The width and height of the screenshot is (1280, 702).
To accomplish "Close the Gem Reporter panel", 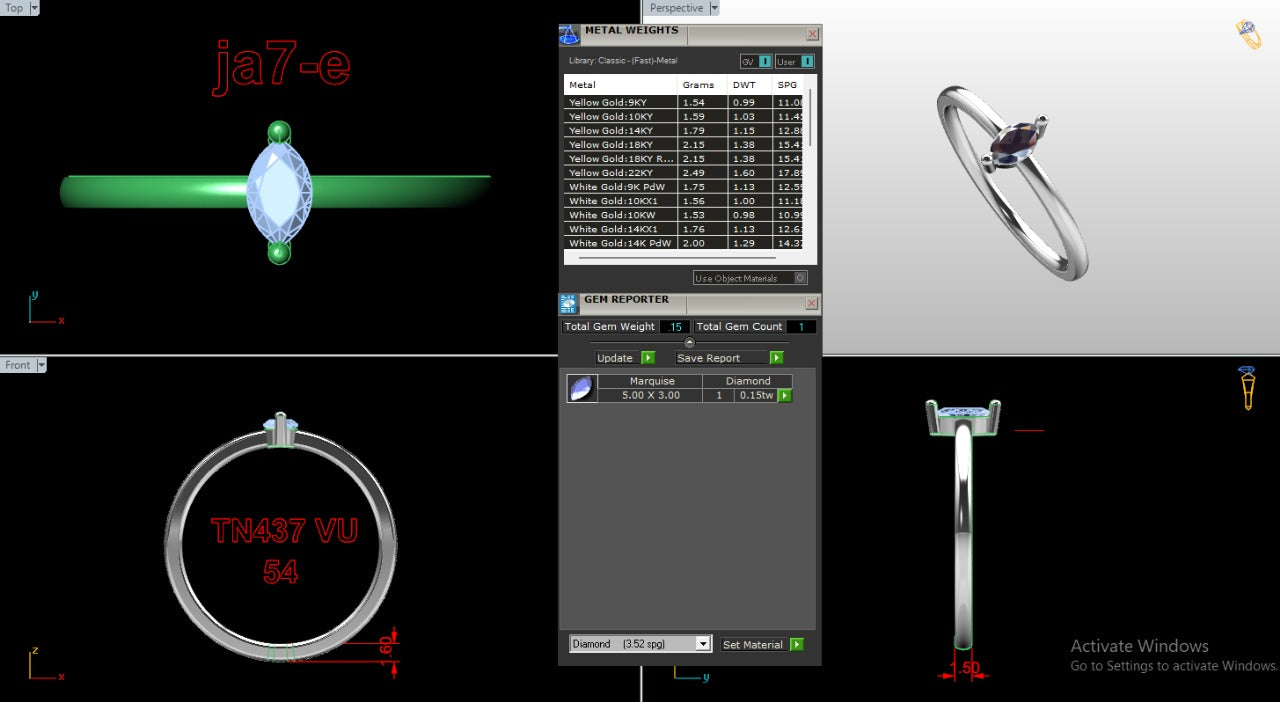I will 812,303.
